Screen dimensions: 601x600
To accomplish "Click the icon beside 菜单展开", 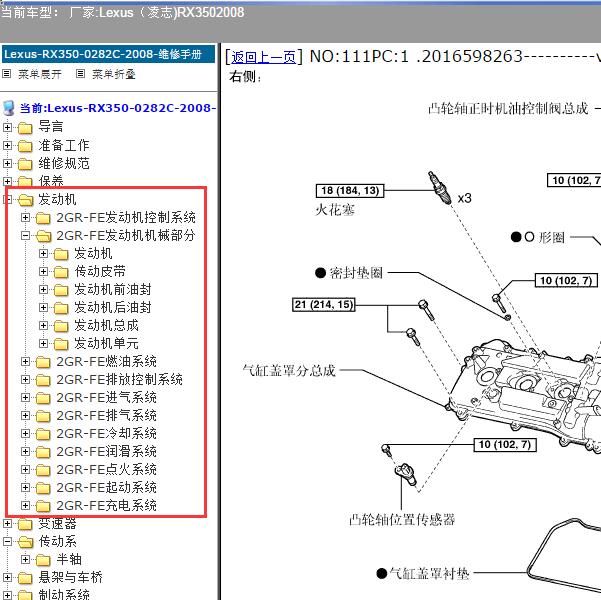I will tap(7, 74).
